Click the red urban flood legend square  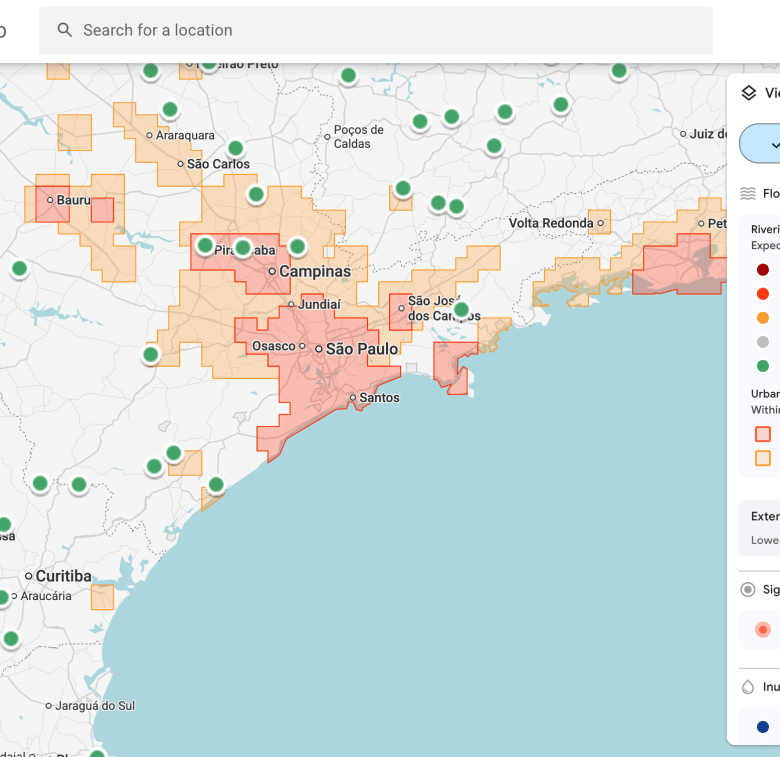(763, 434)
